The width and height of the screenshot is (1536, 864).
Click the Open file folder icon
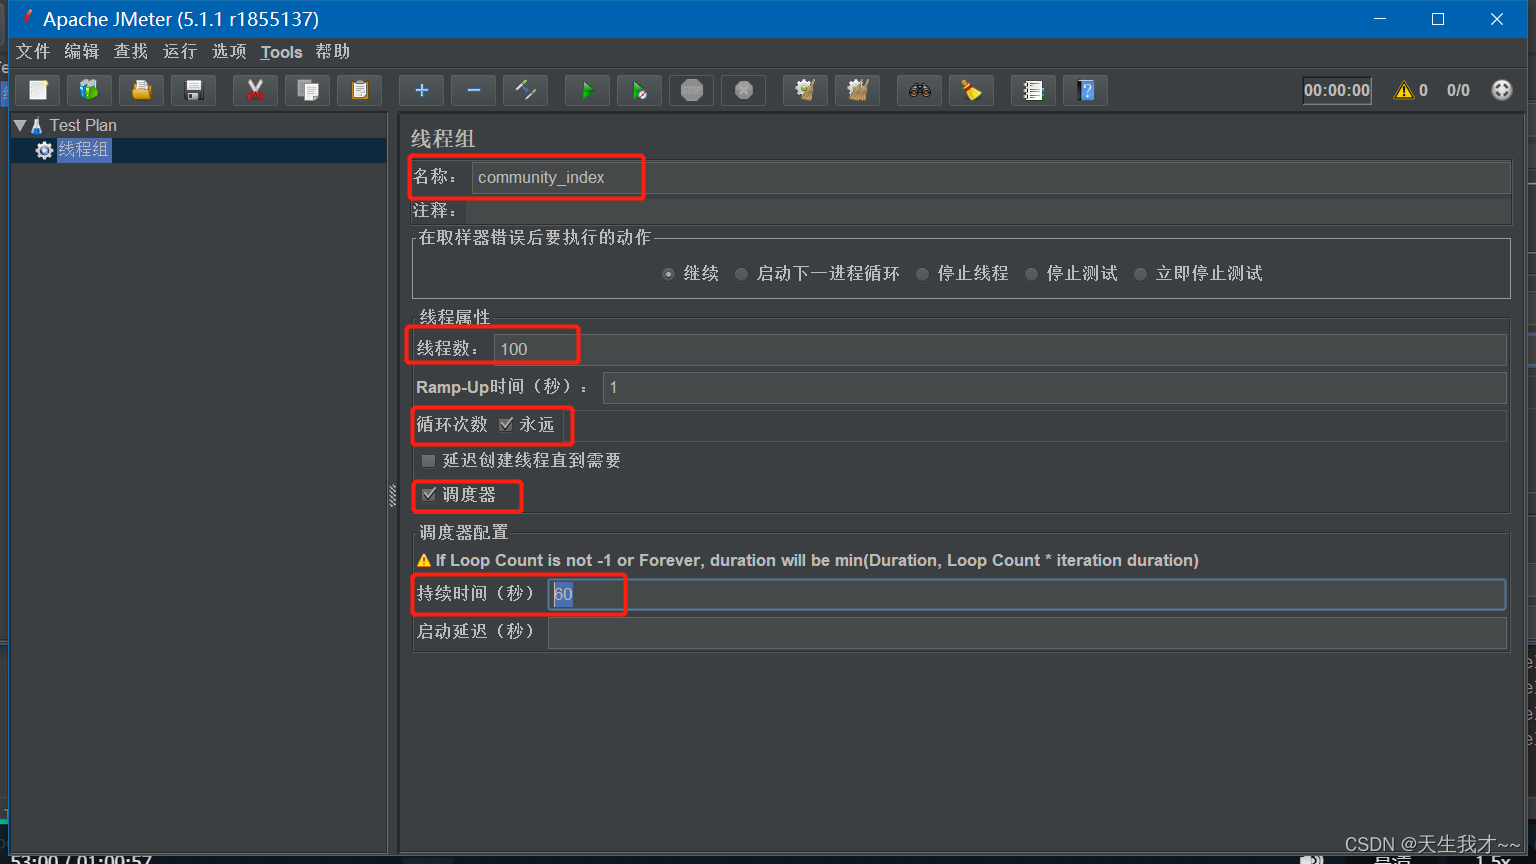coord(142,90)
